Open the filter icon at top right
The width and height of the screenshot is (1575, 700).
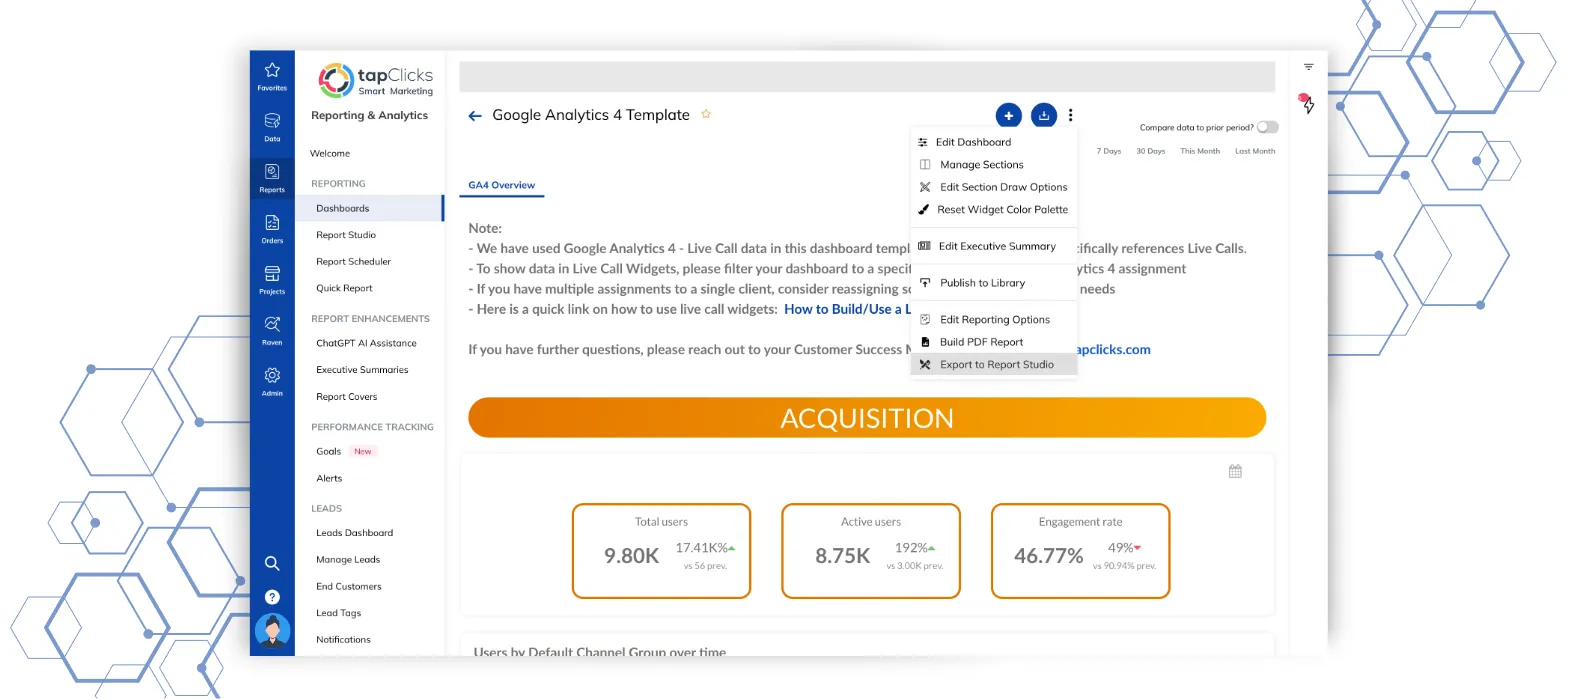click(1308, 67)
